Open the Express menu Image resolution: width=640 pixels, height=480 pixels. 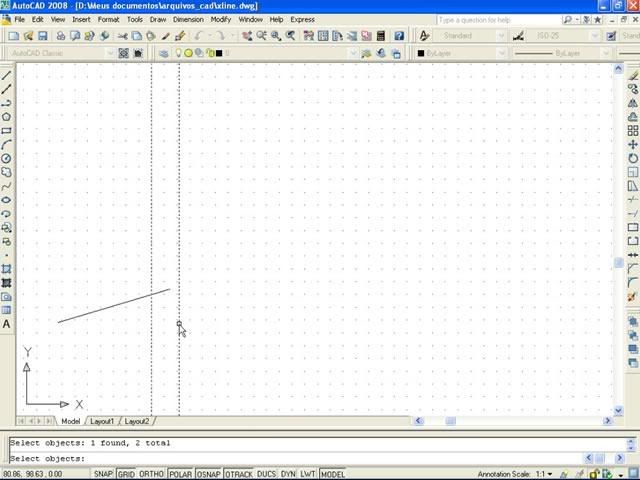click(302, 20)
